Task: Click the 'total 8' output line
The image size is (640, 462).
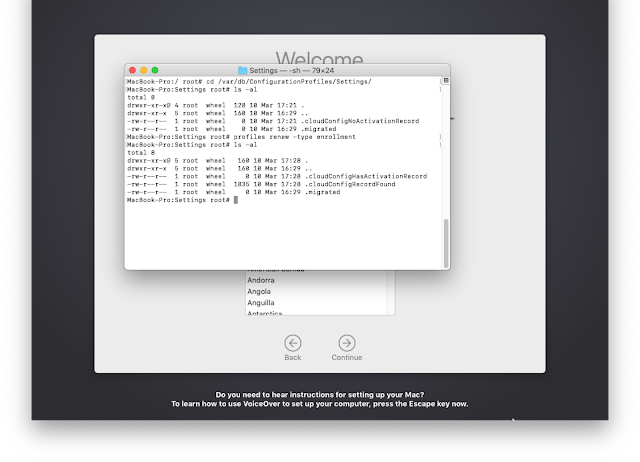Action: point(141,153)
